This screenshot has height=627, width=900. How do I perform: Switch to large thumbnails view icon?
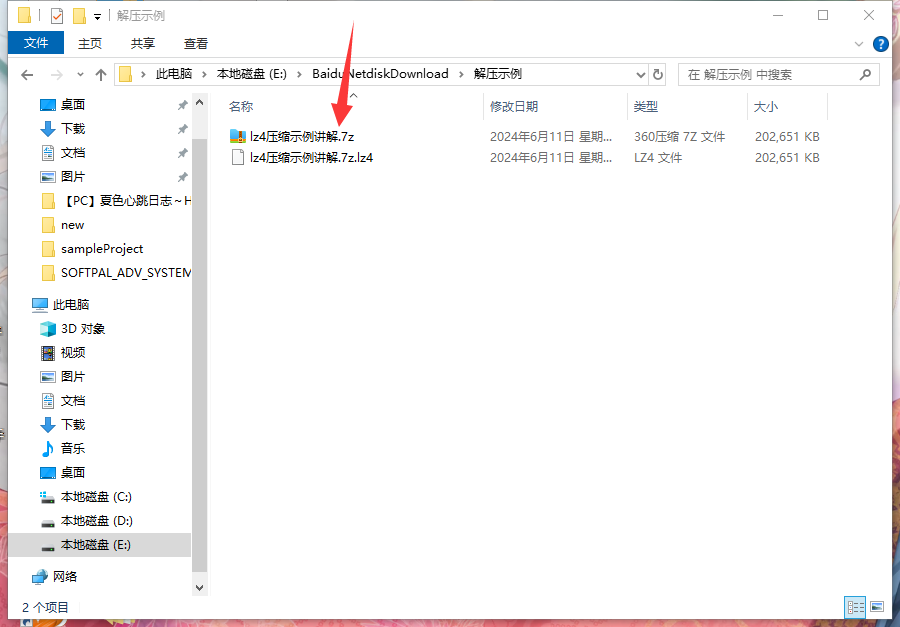click(877, 606)
